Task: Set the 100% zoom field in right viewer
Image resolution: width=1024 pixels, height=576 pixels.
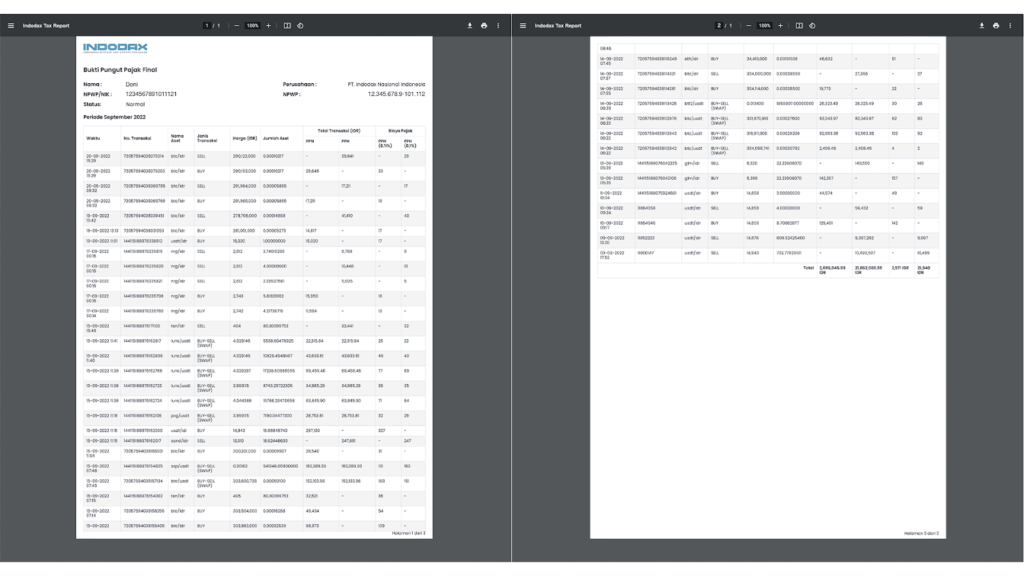Action: tap(765, 25)
